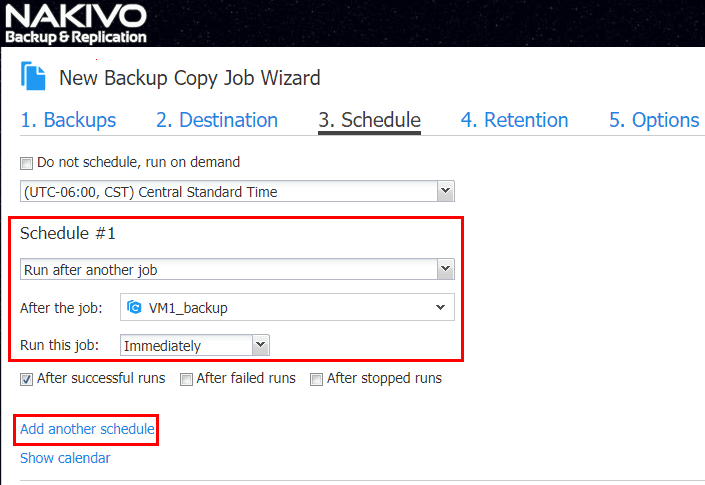Click Add another schedule link

point(87,429)
